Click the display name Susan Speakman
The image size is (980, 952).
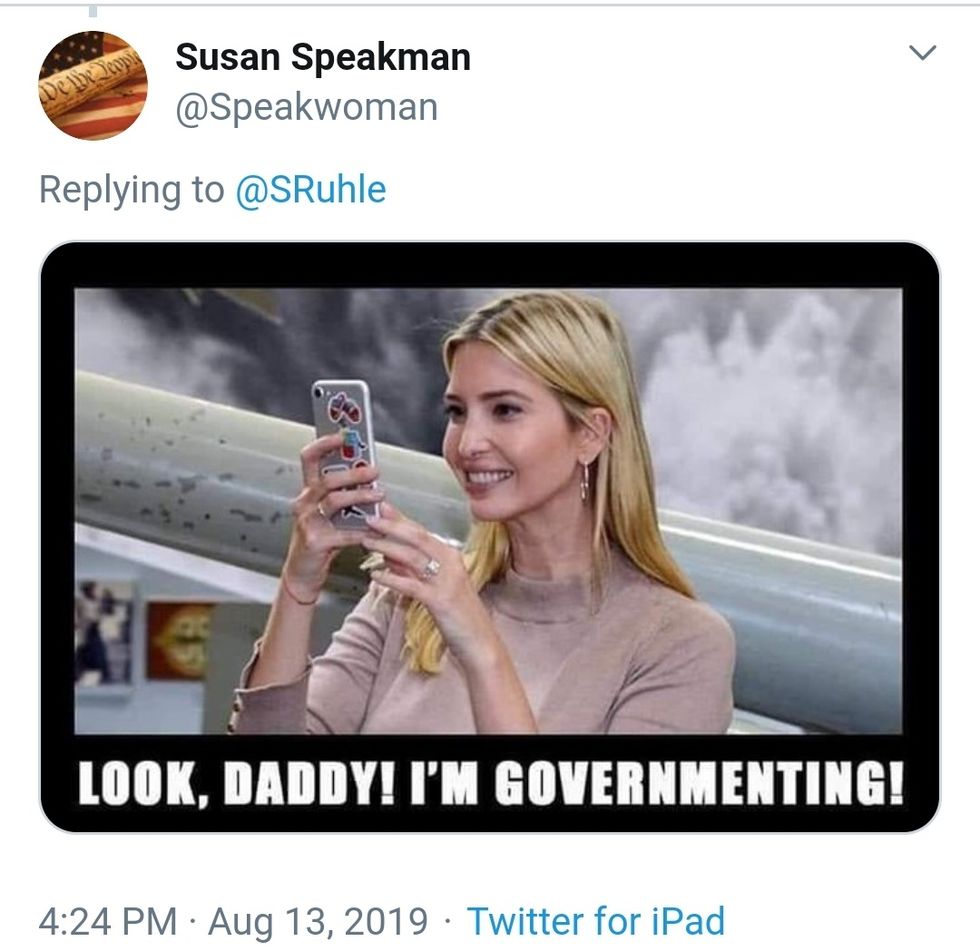(323, 58)
